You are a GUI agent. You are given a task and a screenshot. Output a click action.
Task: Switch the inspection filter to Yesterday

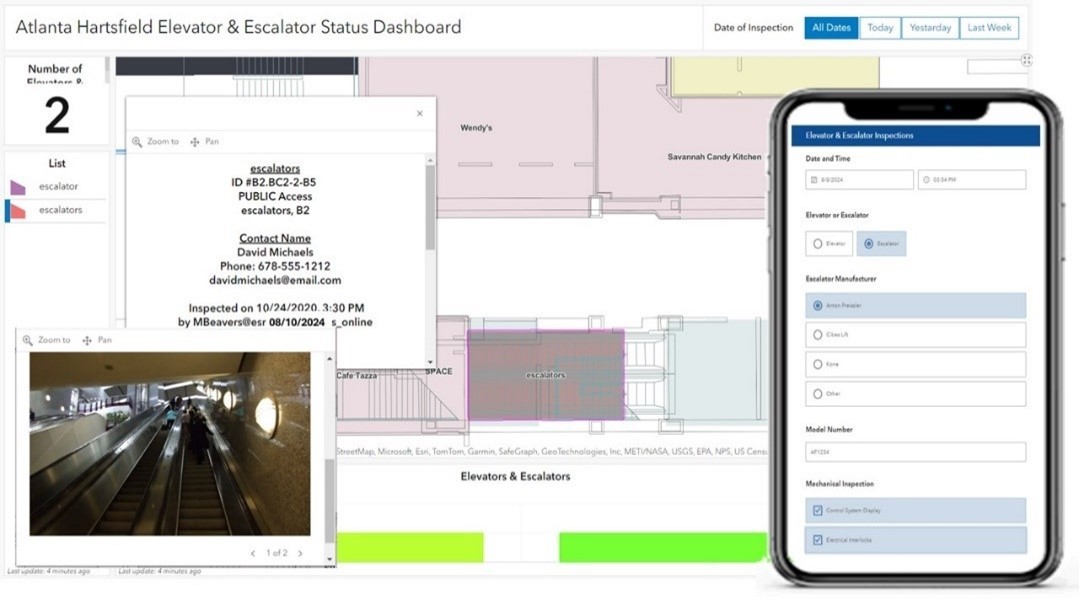point(930,28)
